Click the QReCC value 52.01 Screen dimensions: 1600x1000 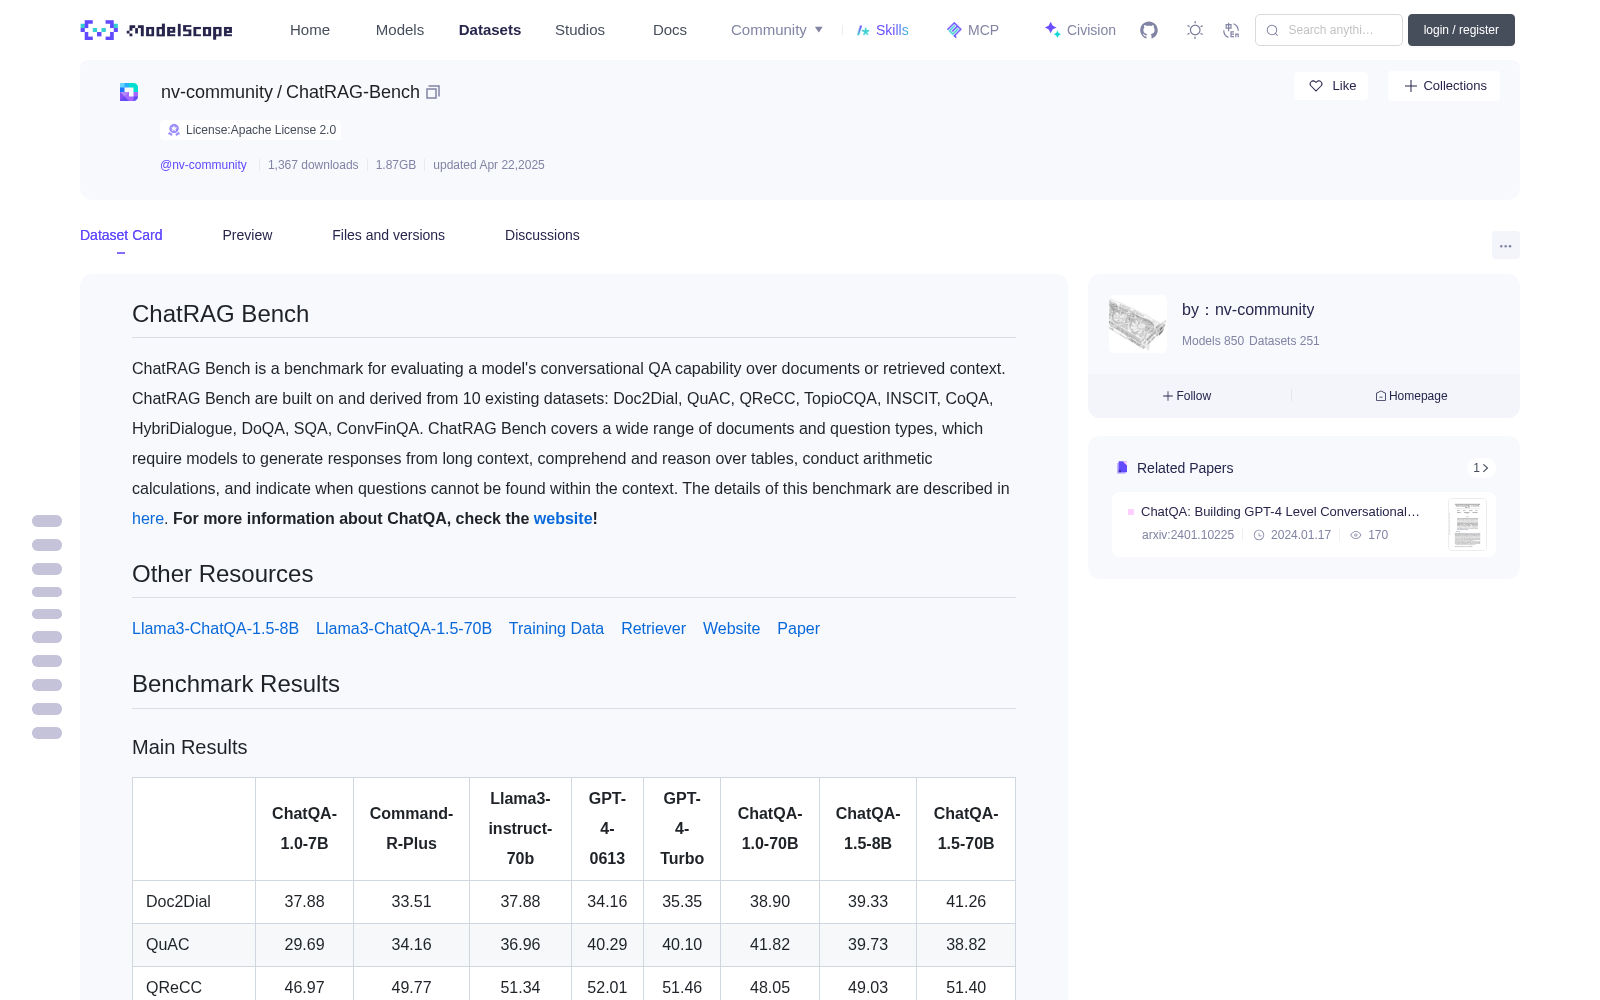pos(607,988)
